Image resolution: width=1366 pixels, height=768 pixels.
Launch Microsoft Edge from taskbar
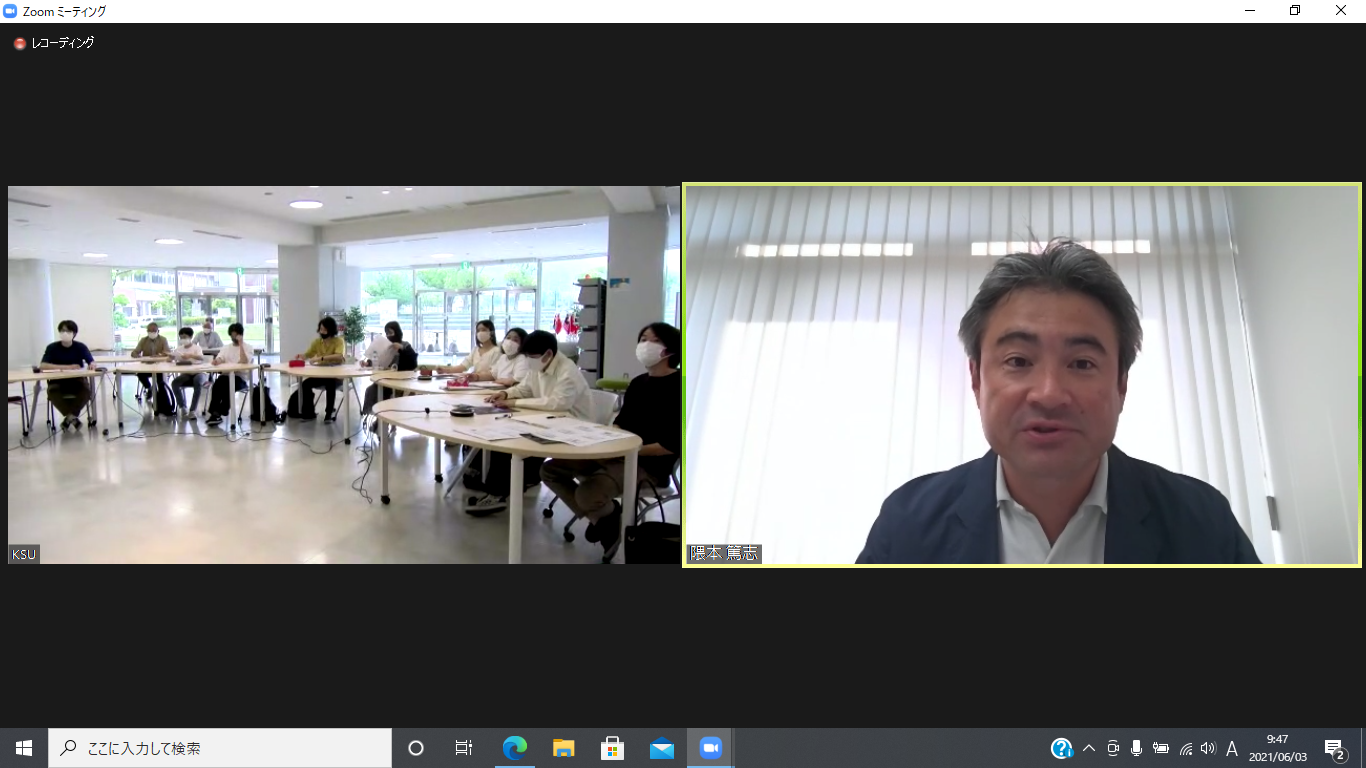coord(514,748)
